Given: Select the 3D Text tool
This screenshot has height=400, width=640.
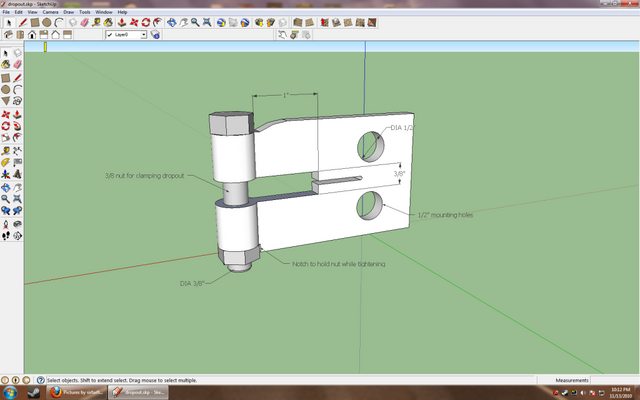Looking at the screenshot, I should (17, 174).
